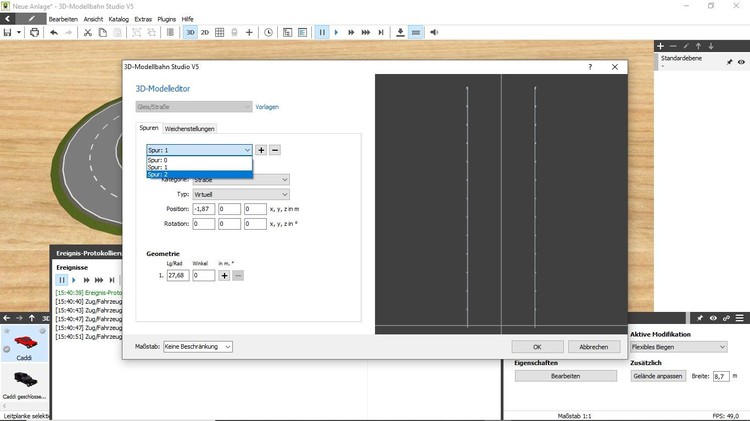The height and width of the screenshot is (421, 750).
Task: Pause the simulation playback
Action: [322, 32]
